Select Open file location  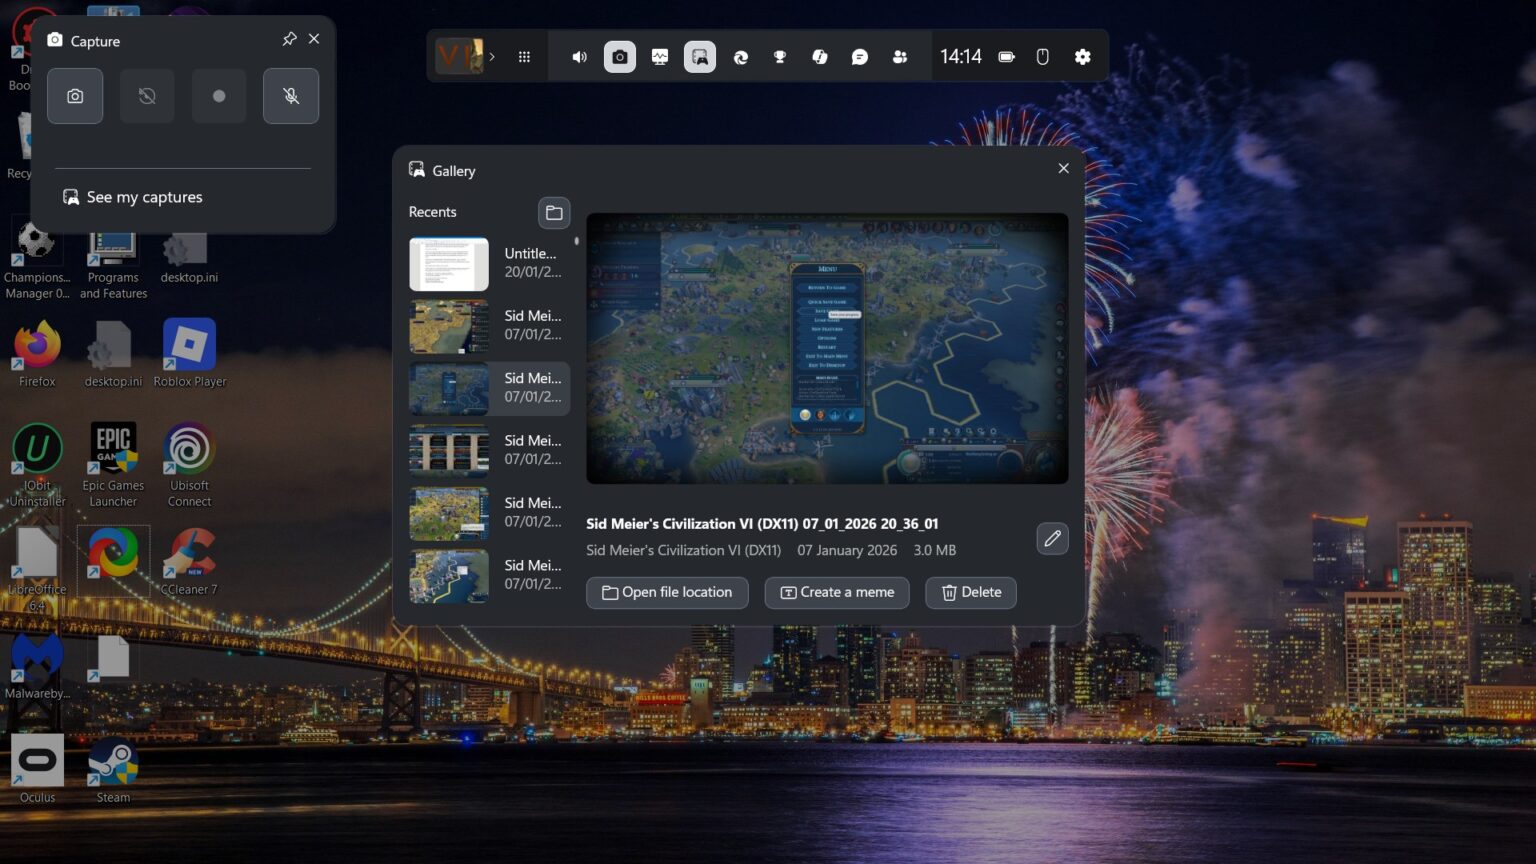click(x=666, y=592)
